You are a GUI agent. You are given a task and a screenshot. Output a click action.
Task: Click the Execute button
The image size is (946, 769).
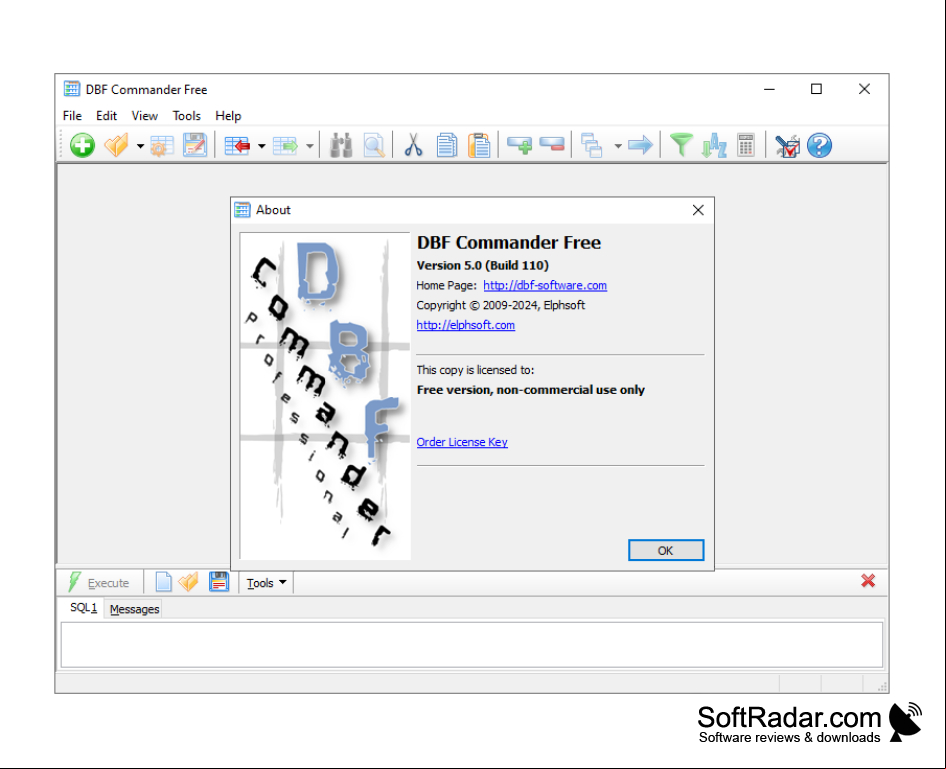100,583
